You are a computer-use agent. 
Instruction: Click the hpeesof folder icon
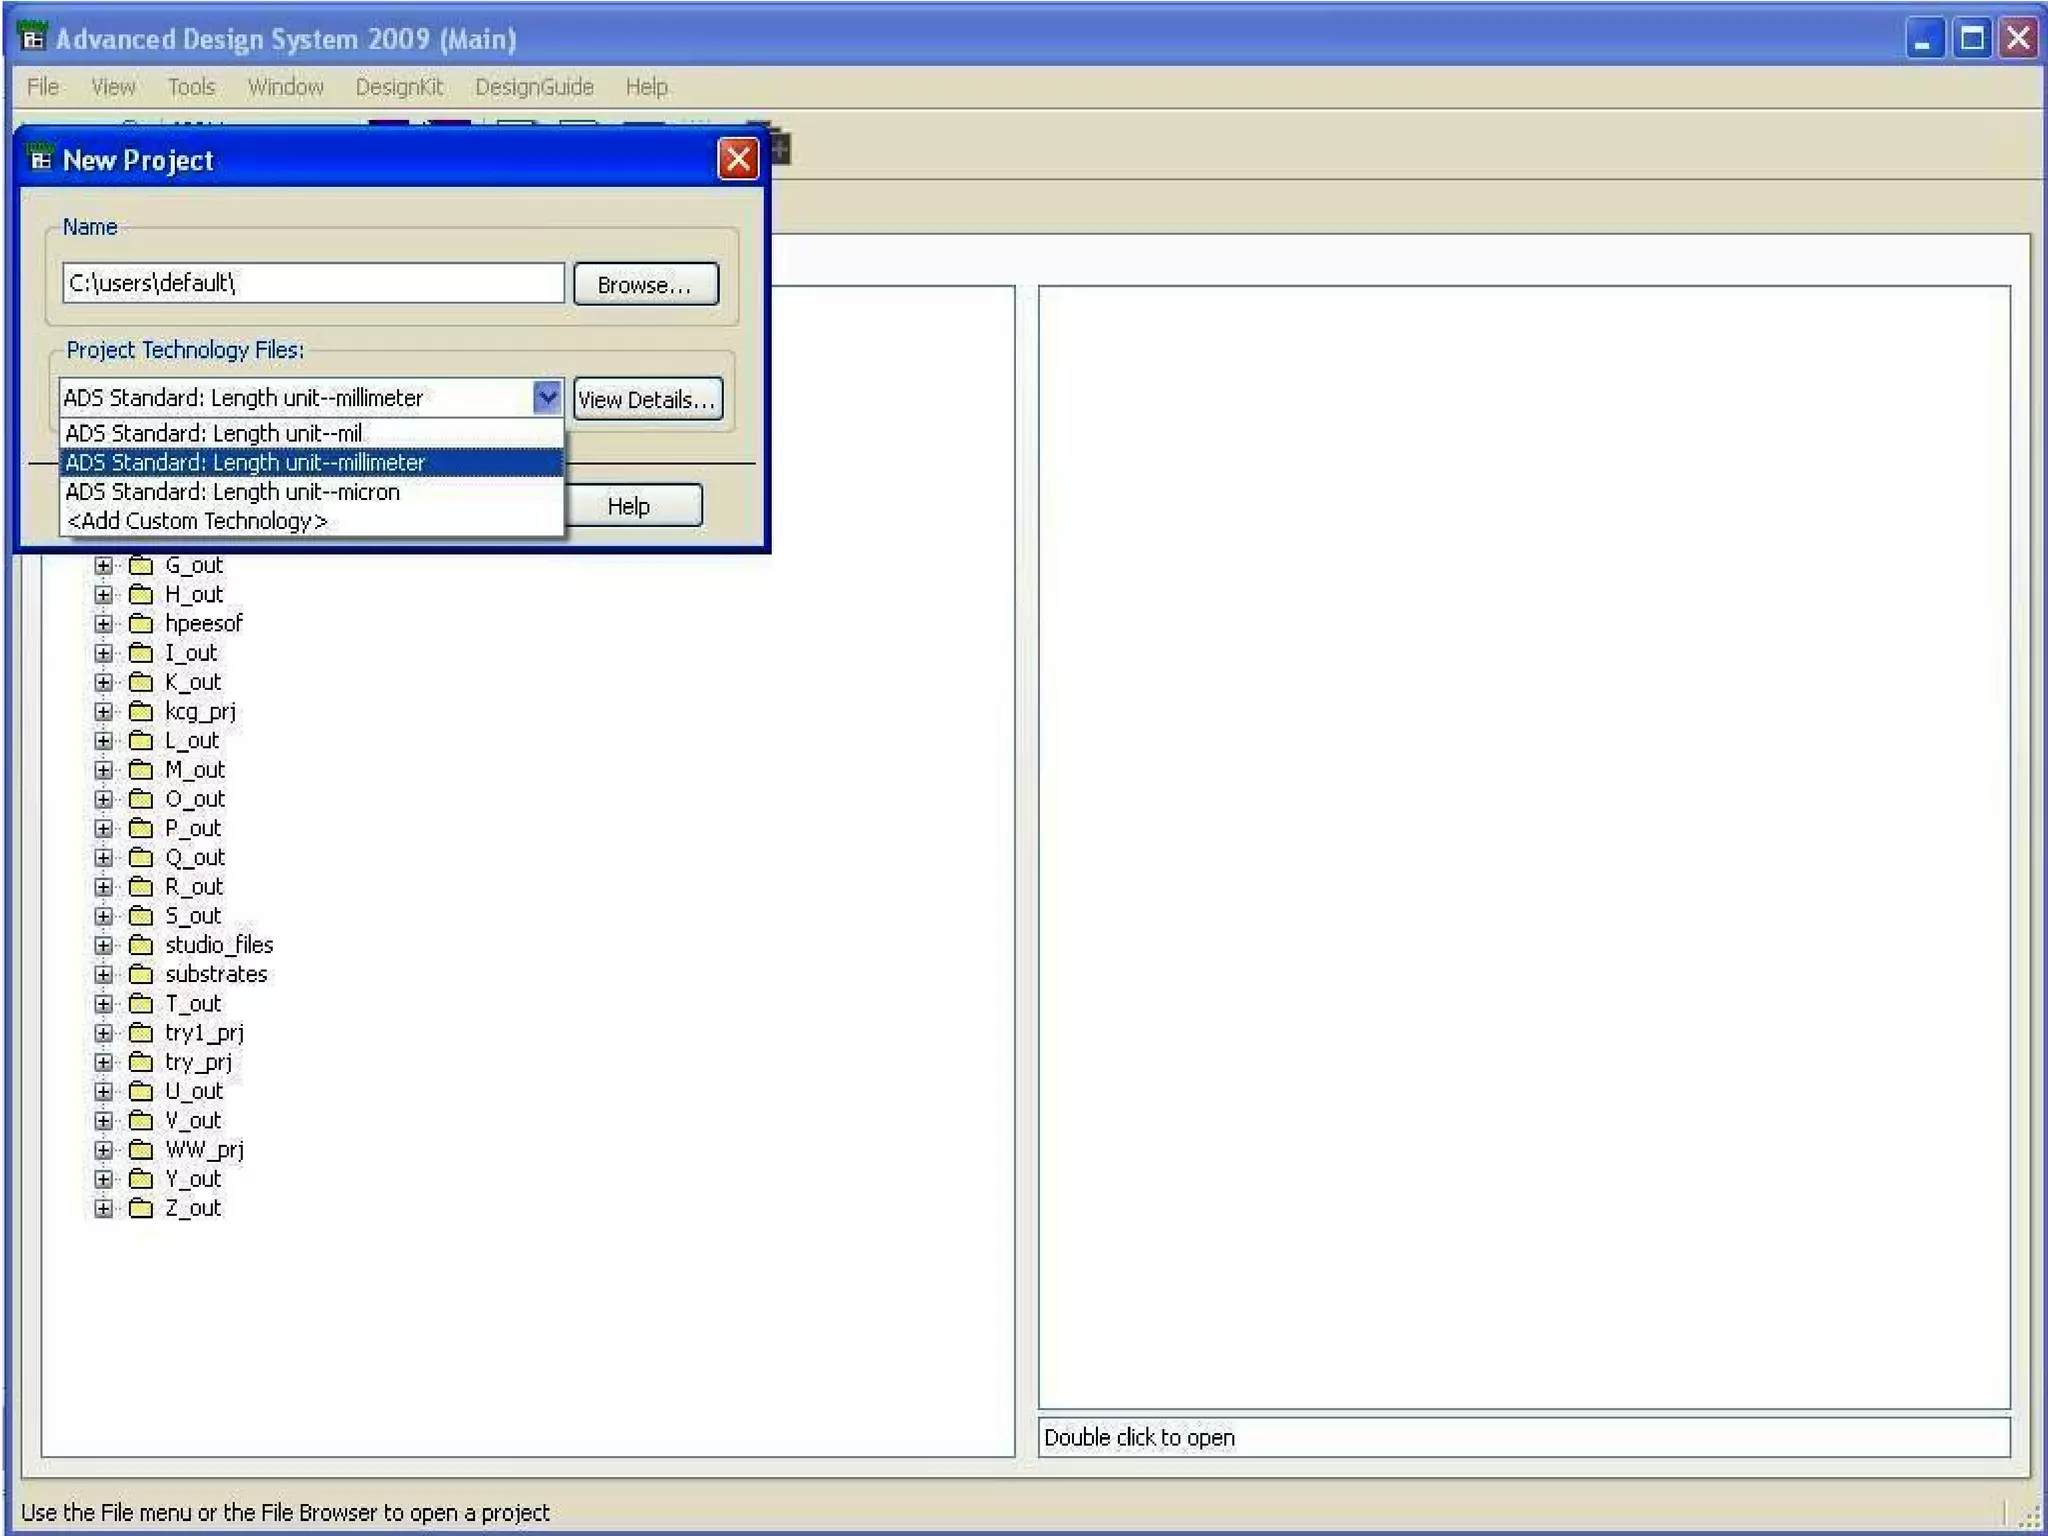[141, 624]
